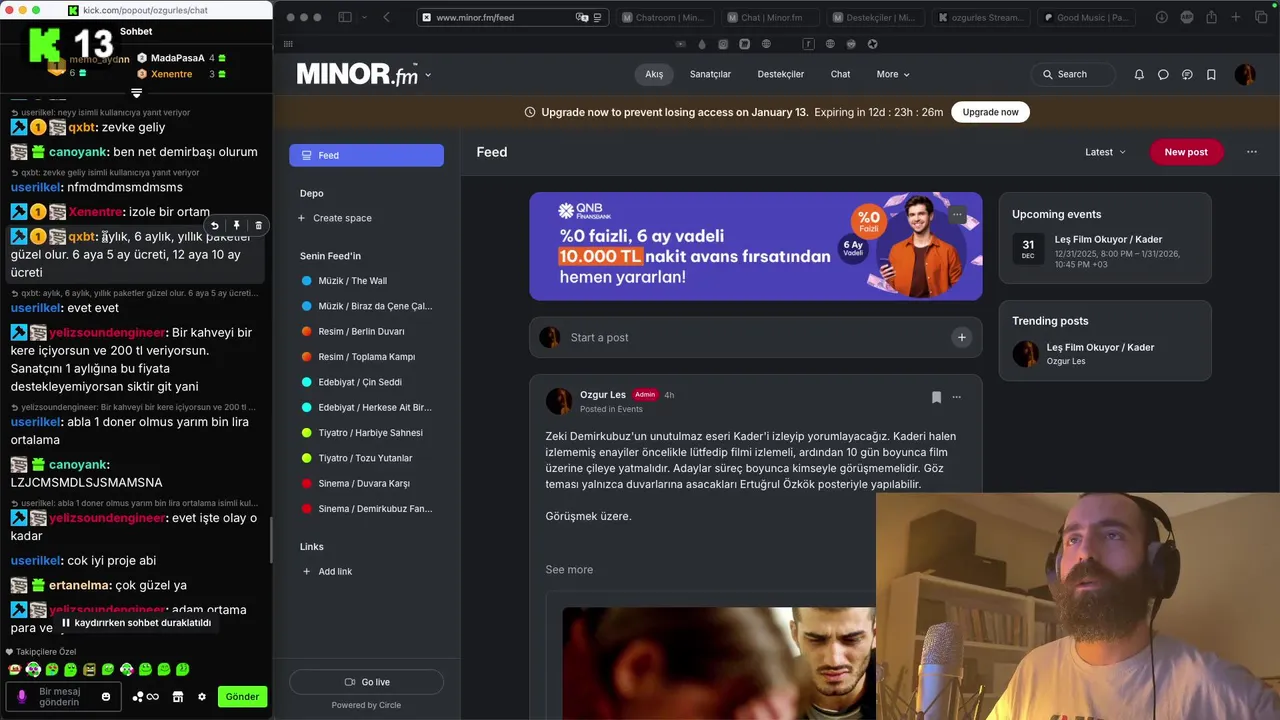1280x720 pixels.
Task: Switch to Chatroom Safari tab
Action: tap(664, 17)
